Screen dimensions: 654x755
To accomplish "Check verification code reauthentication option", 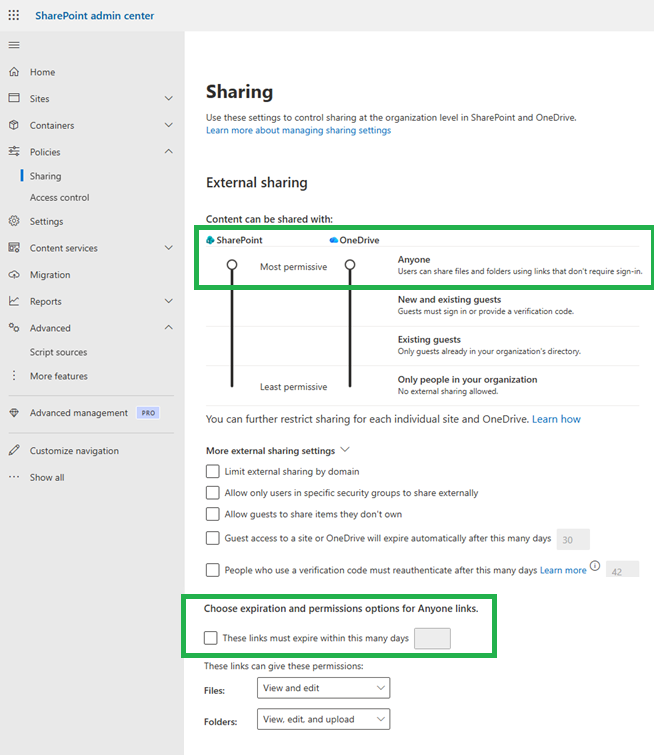I will pyautogui.click(x=212, y=570).
